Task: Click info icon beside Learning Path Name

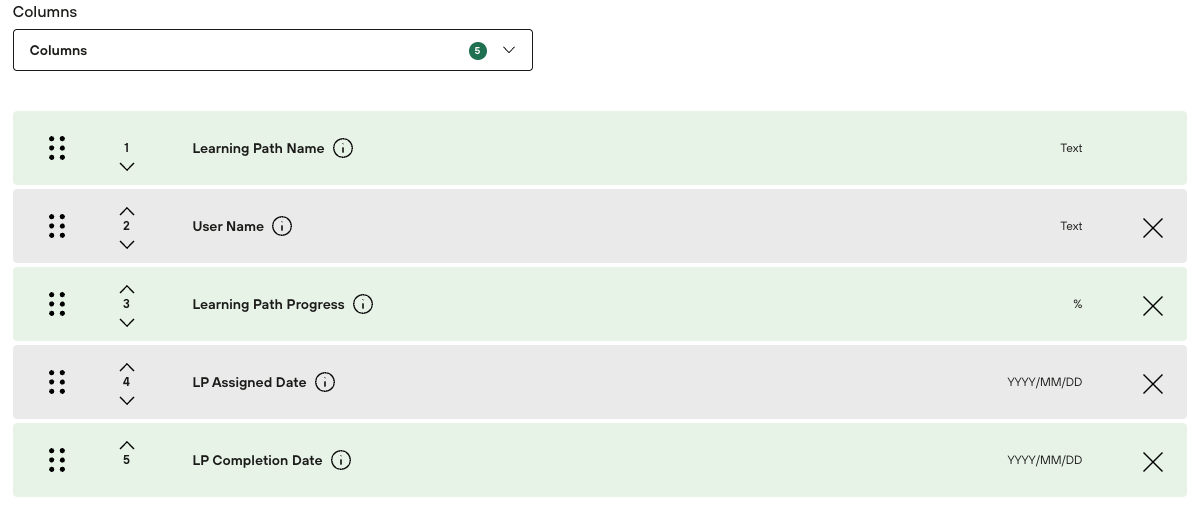Action: 343,149
